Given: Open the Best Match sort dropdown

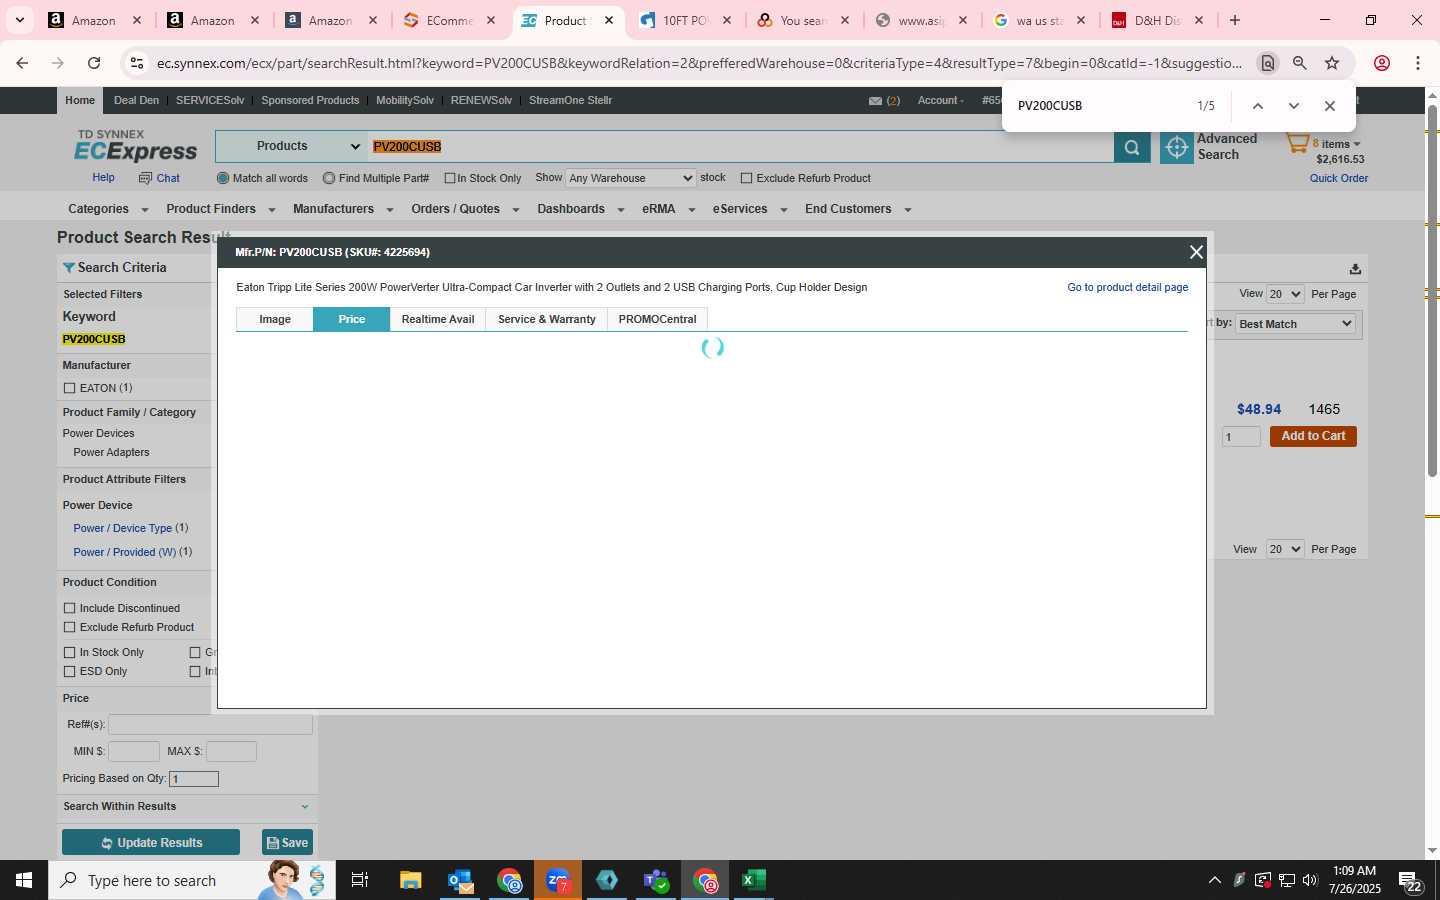Looking at the screenshot, I should coord(1295,324).
